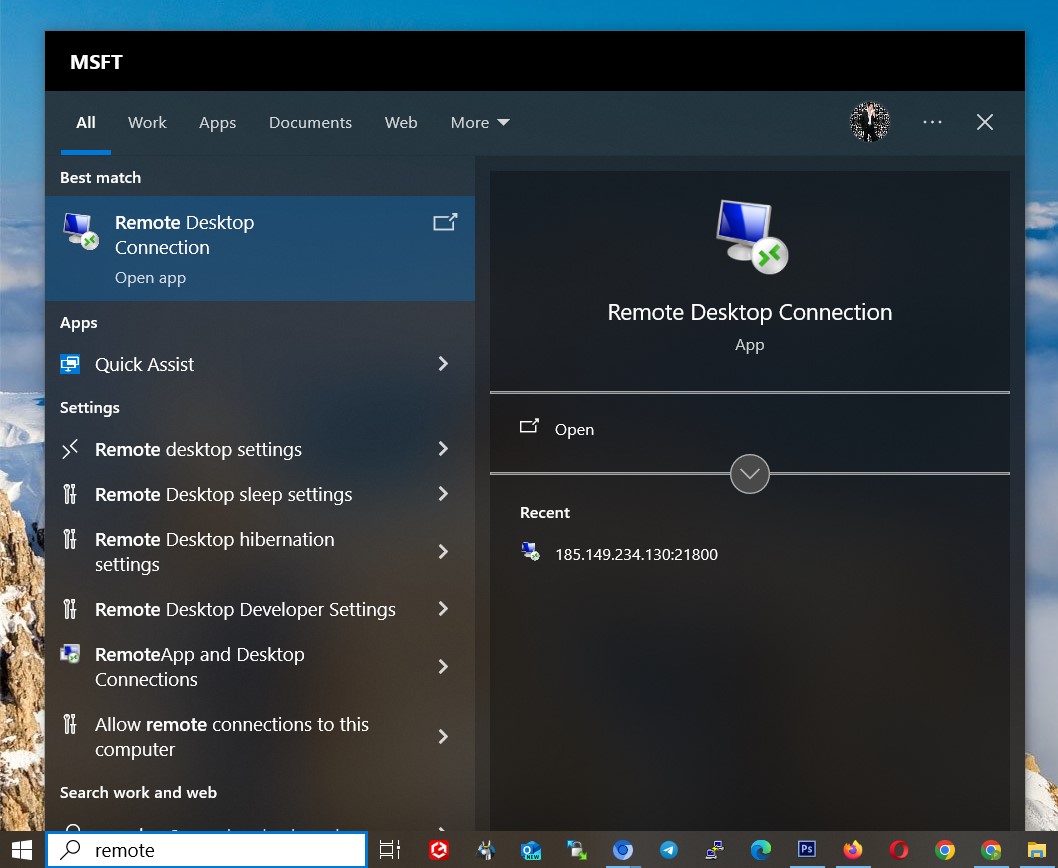The width and height of the screenshot is (1058, 868).
Task: Switch to the All tab
Action: pos(86,123)
